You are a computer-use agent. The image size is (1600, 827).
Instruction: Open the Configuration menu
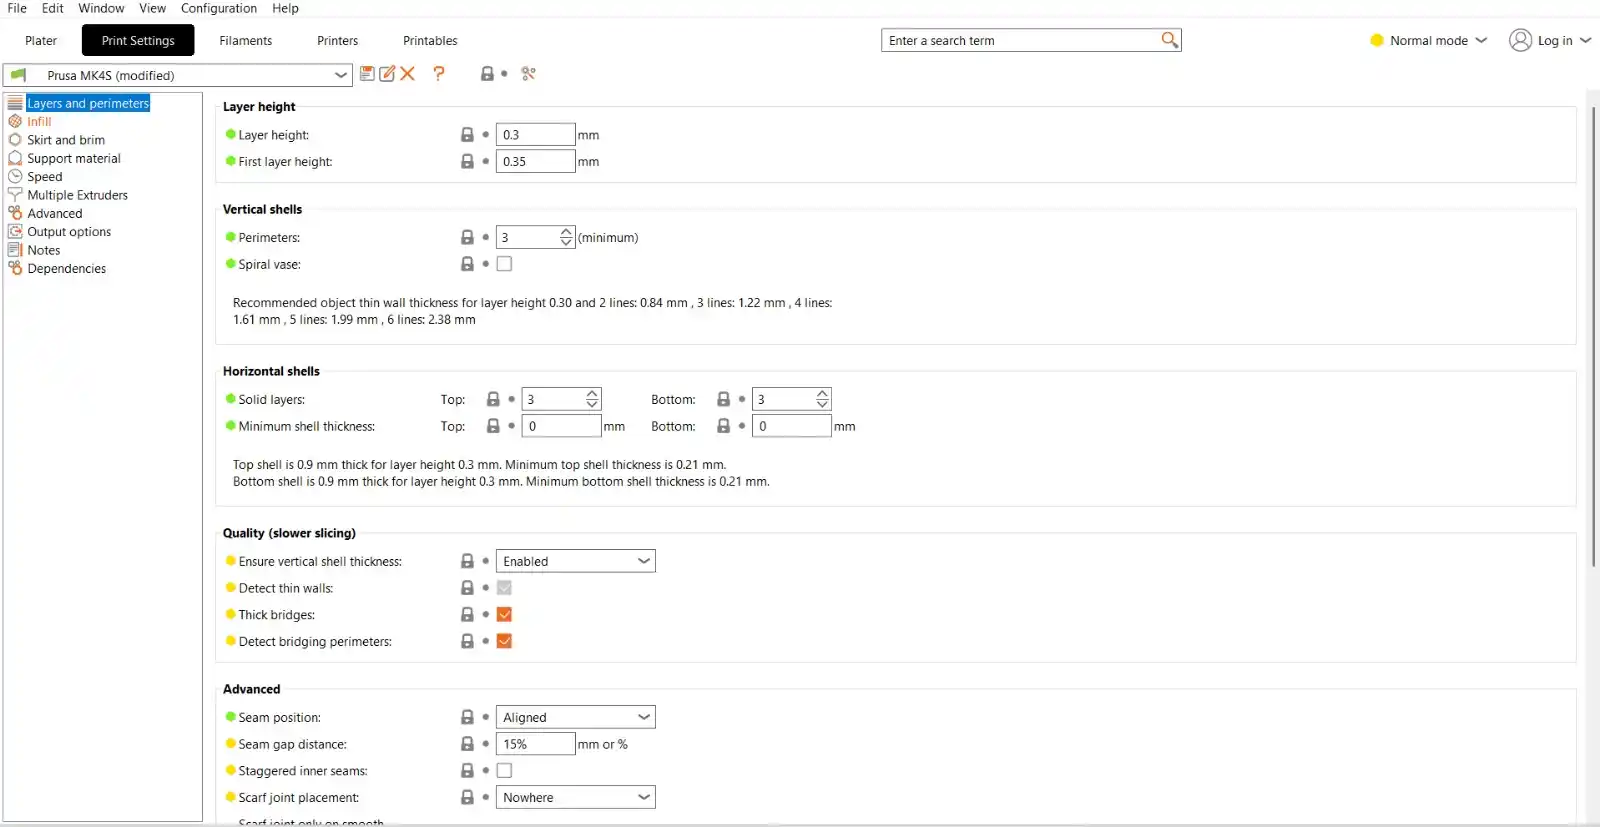point(218,8)
